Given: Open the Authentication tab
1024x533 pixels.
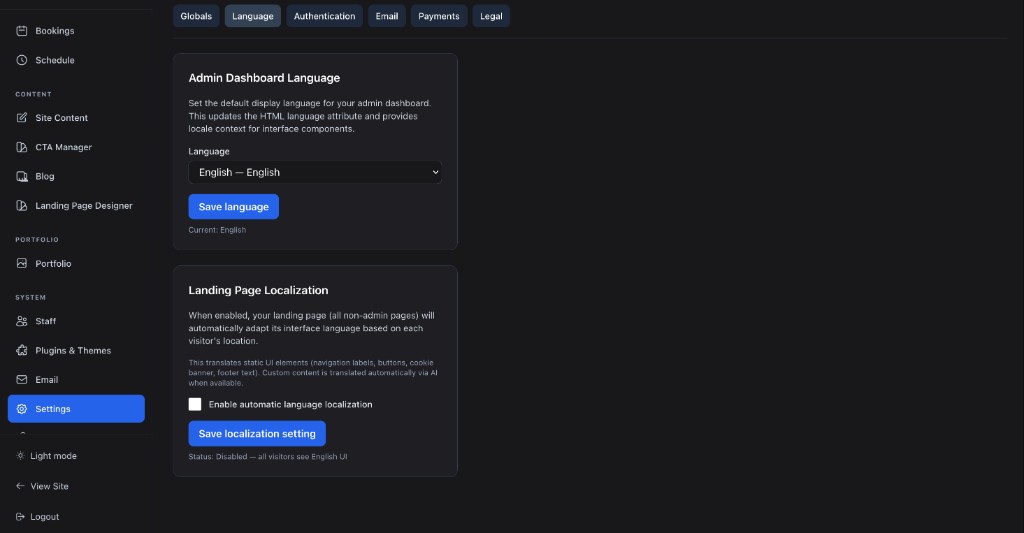Looking at the screenshot, I should tap(325, 16).
